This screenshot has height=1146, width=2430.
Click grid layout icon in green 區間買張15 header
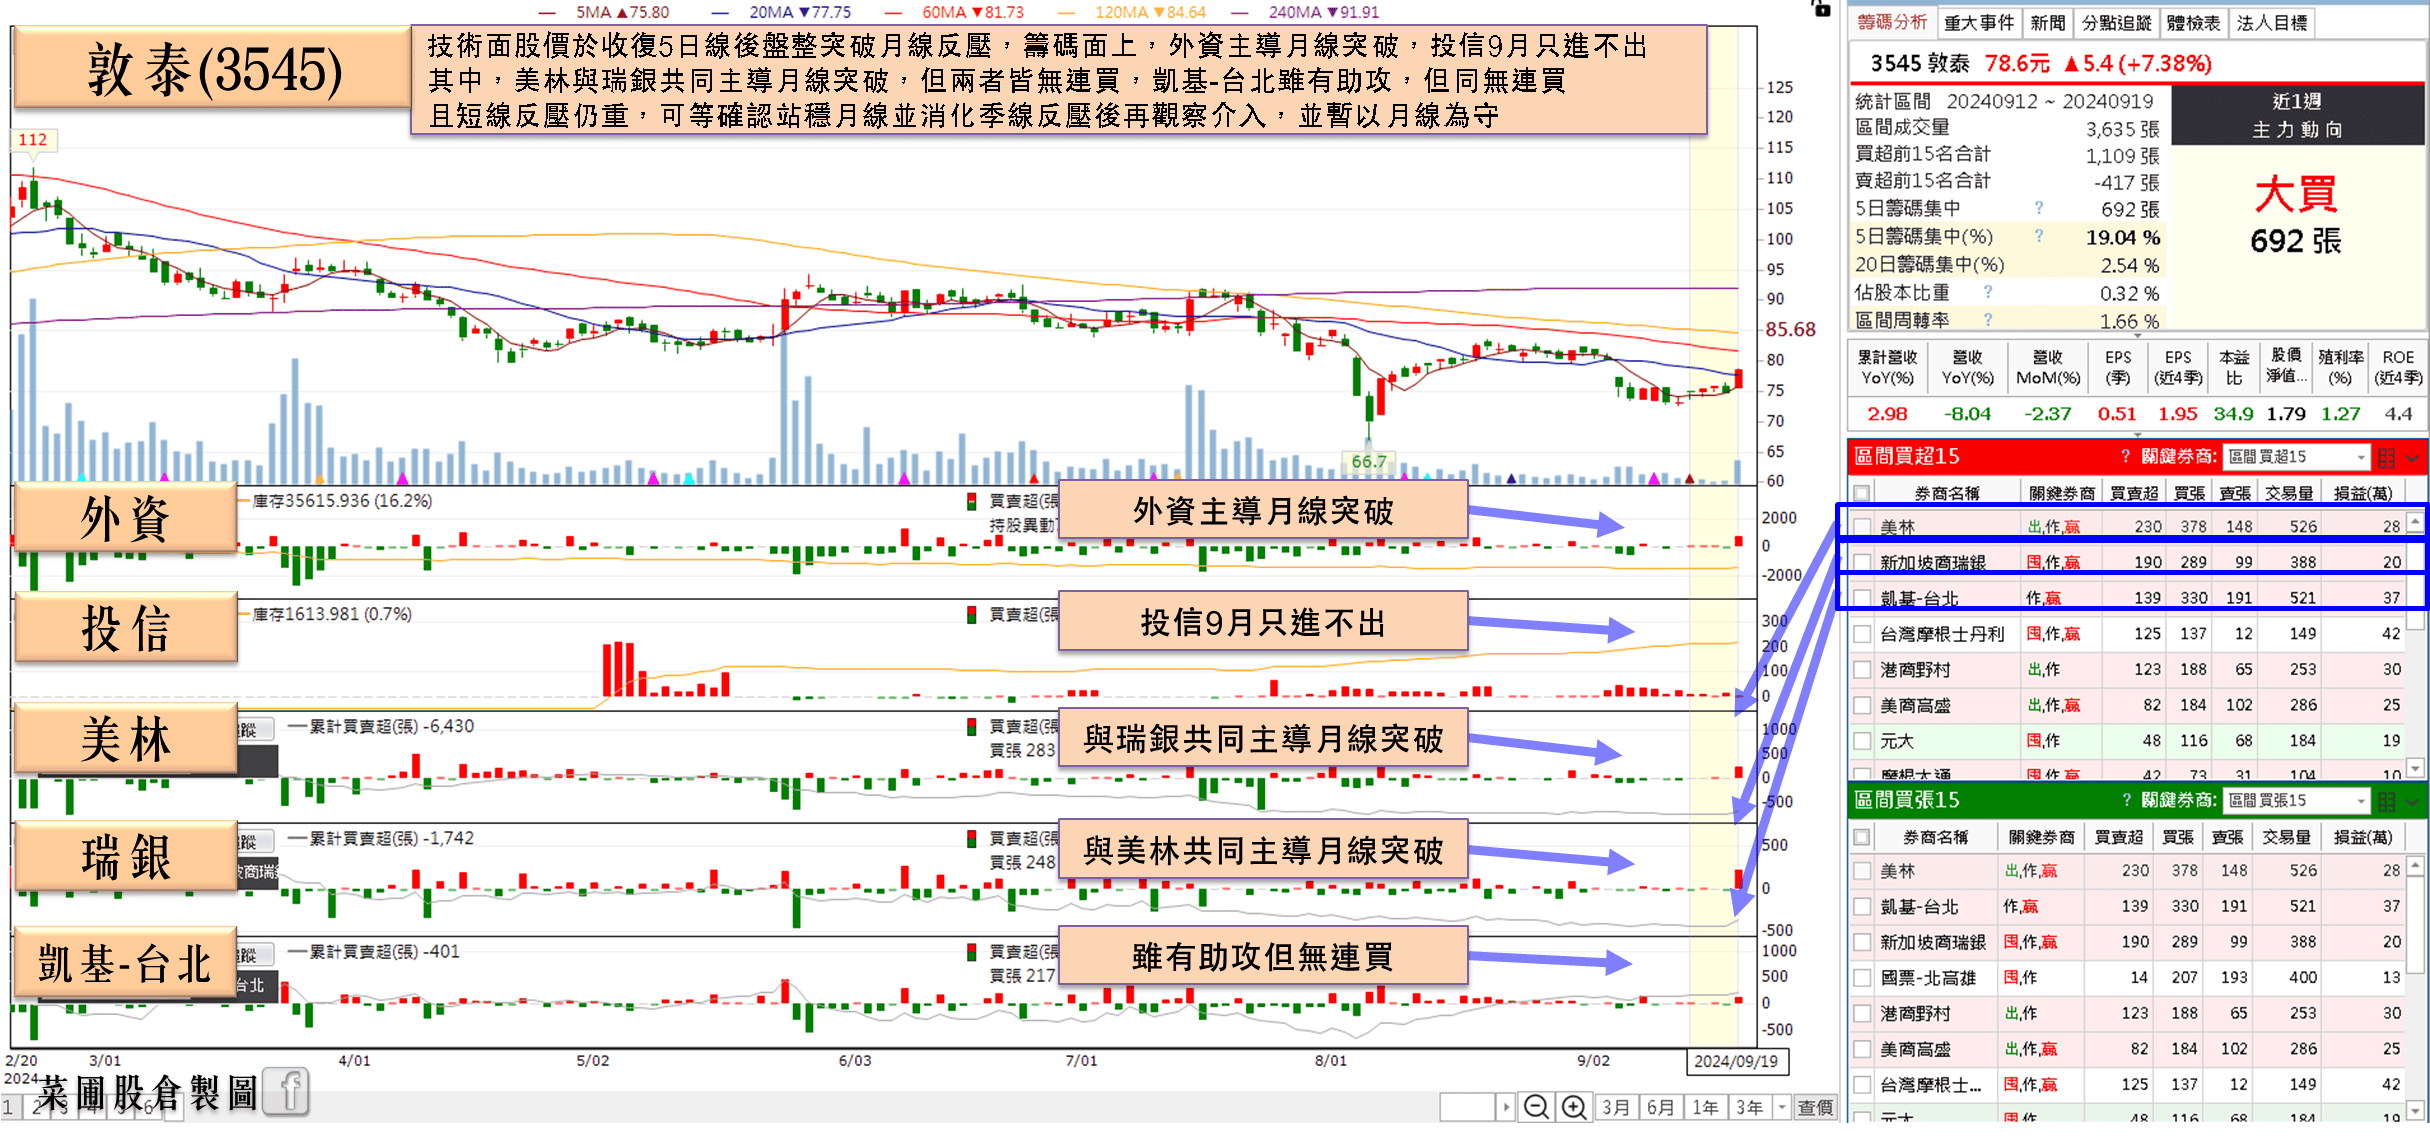2387,801
